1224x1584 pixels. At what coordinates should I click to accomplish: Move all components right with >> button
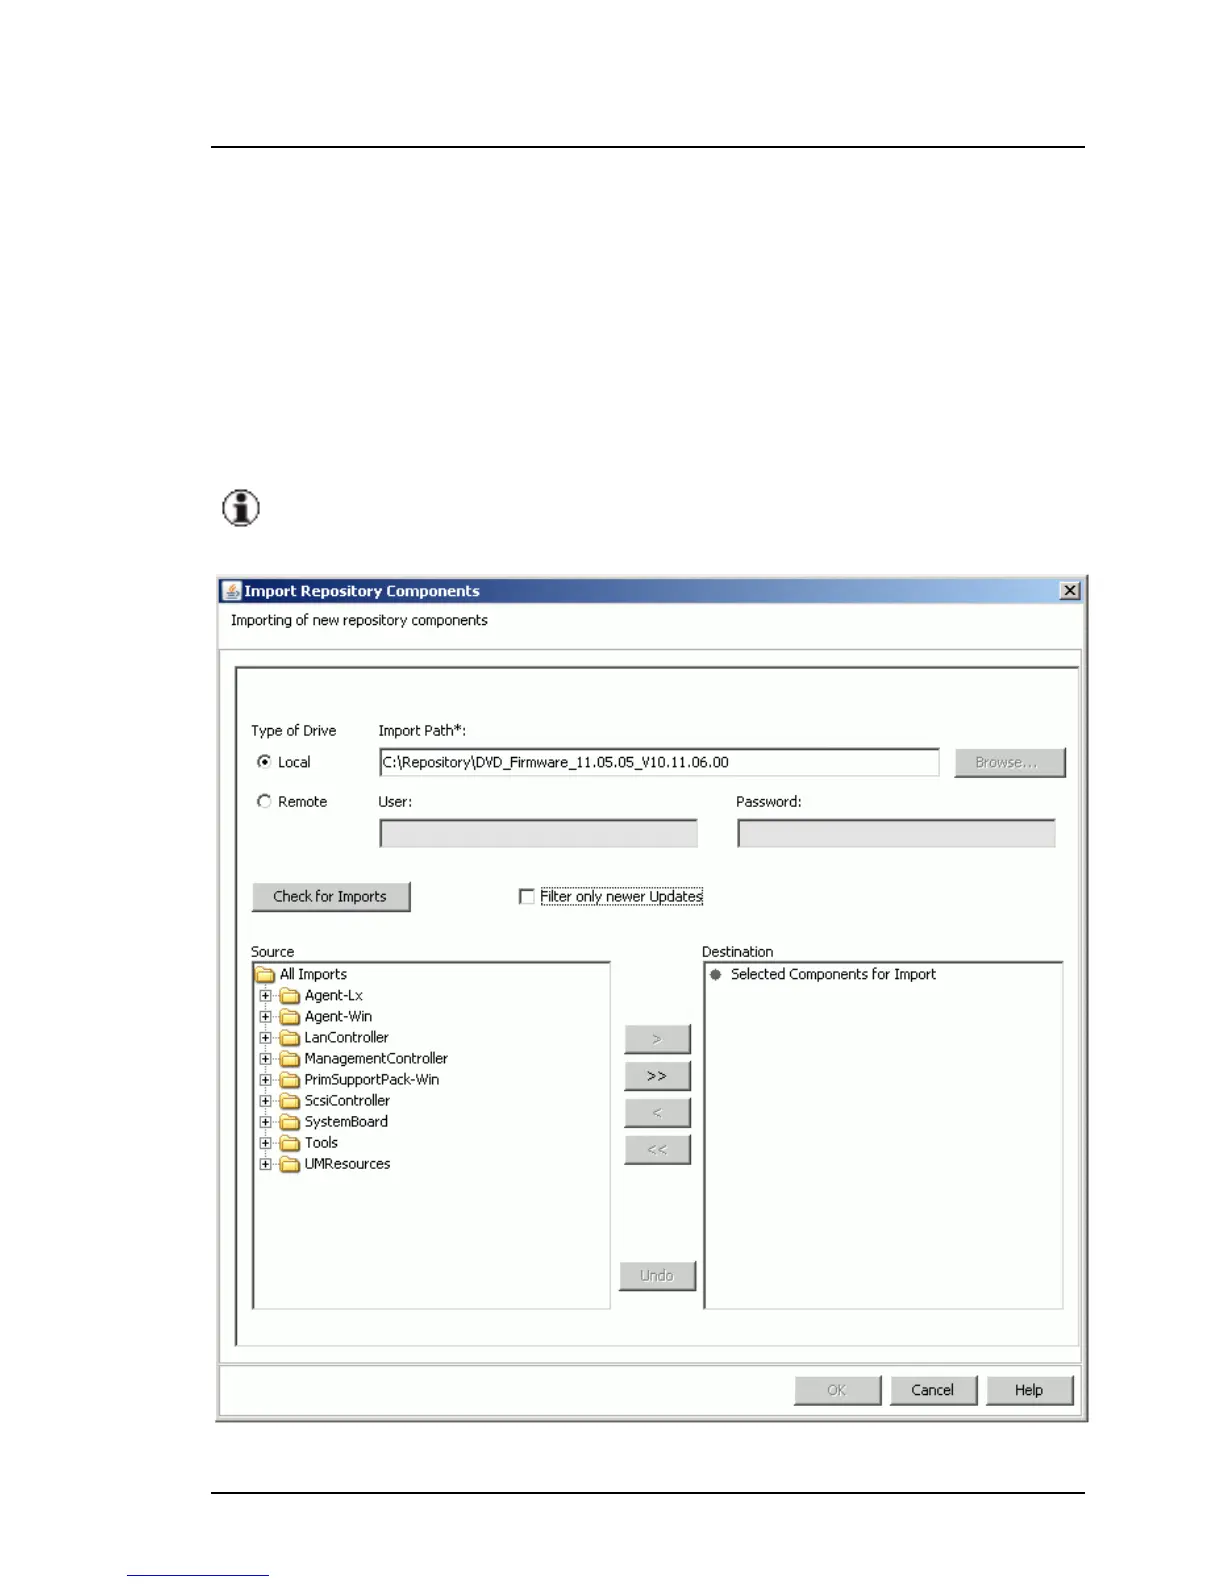(x=657, y=1076)
